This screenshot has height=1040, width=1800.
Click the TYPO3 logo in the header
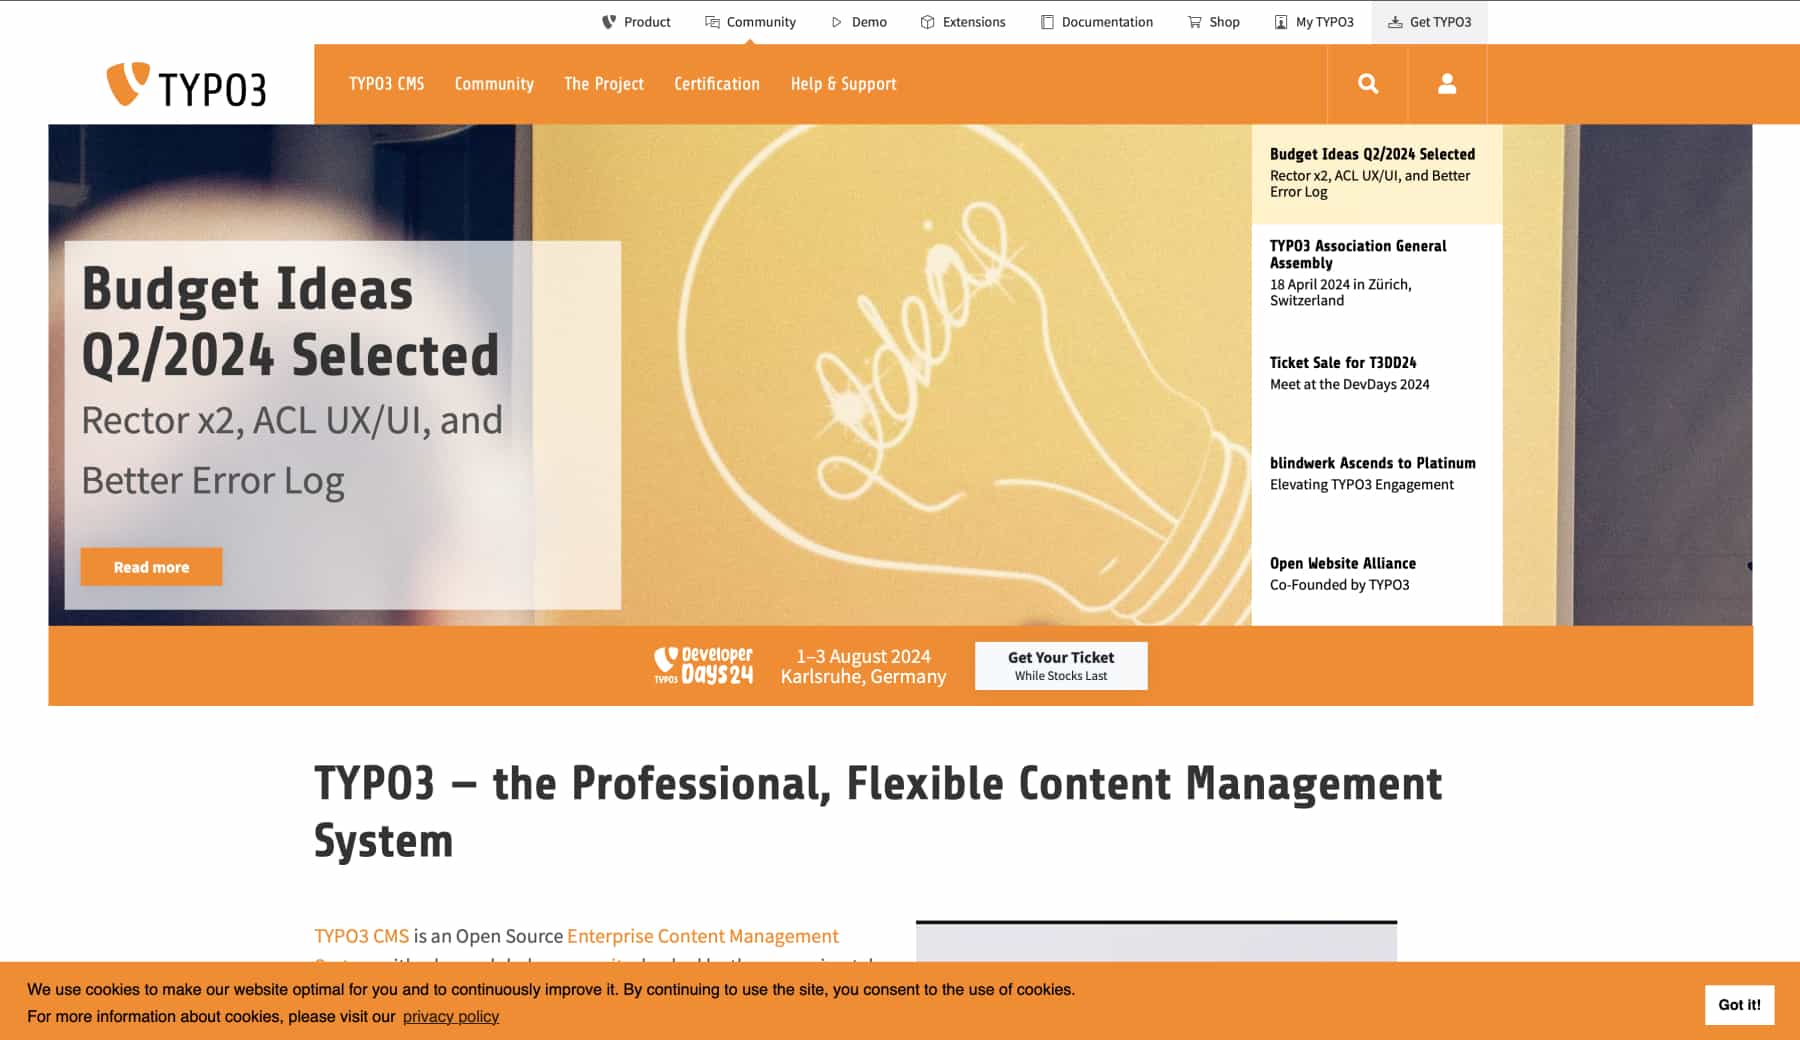(x=186, y=86)
